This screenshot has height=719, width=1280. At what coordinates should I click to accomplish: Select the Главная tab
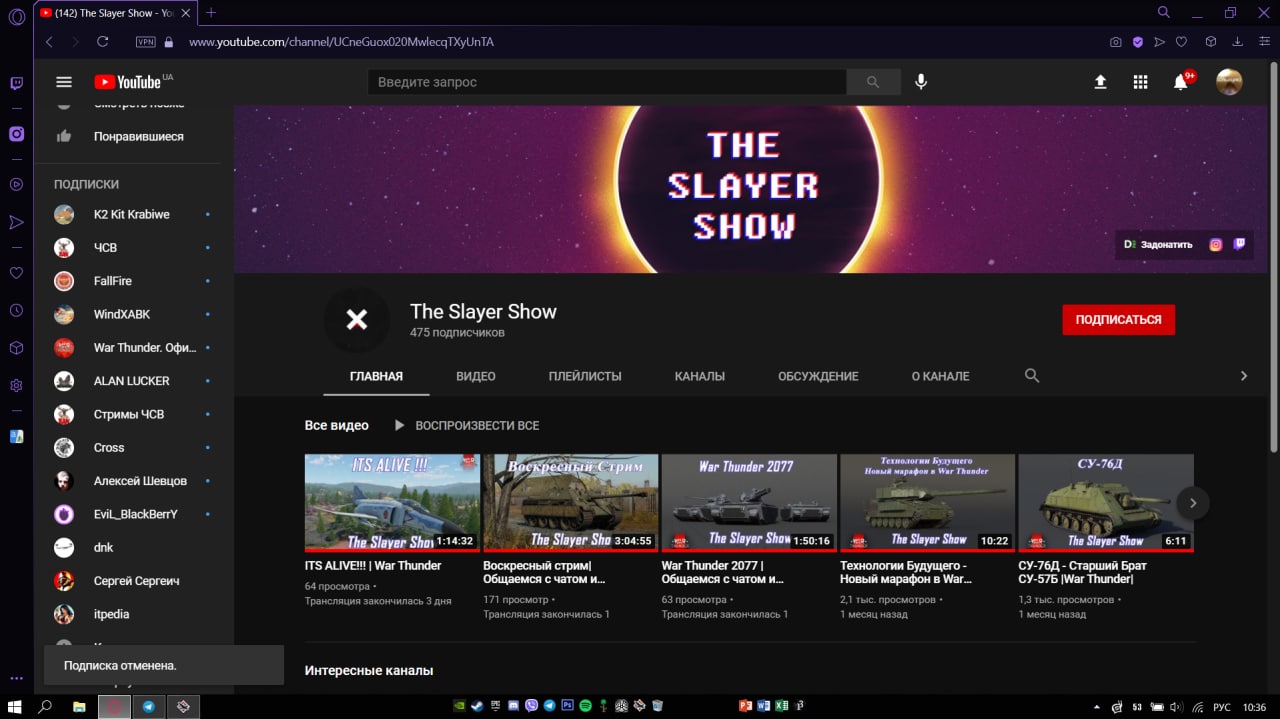[376, 376]
